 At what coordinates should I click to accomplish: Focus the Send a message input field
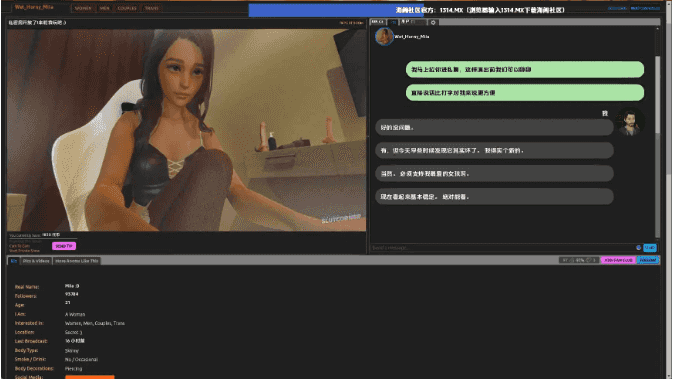tap(502, 248)
